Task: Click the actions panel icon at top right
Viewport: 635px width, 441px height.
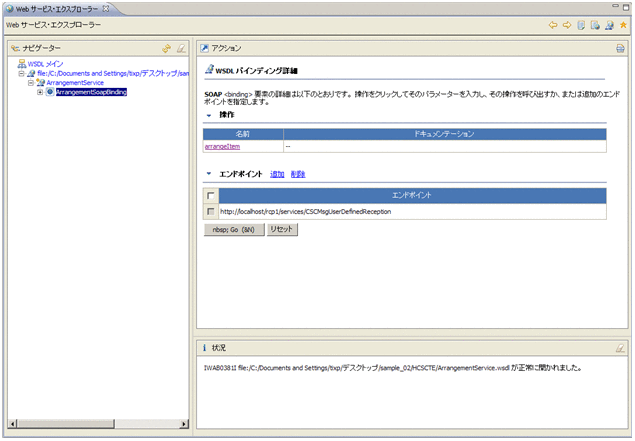Action: click(620, 48)
